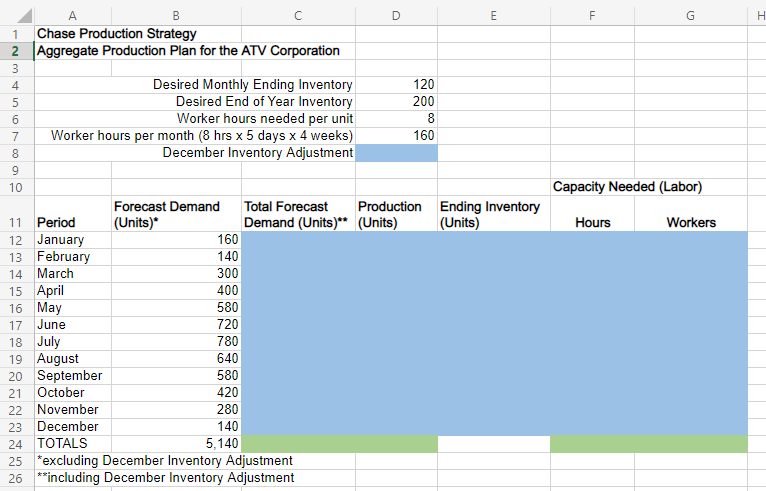Click the 'Workers' heading cell
766x491 pixels.
click(x=691, y=214)
